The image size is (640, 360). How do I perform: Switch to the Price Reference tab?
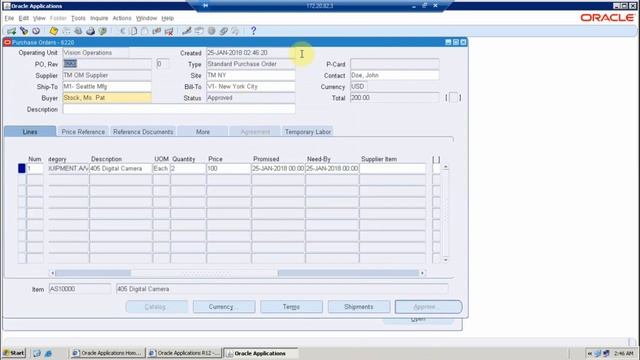83,131
